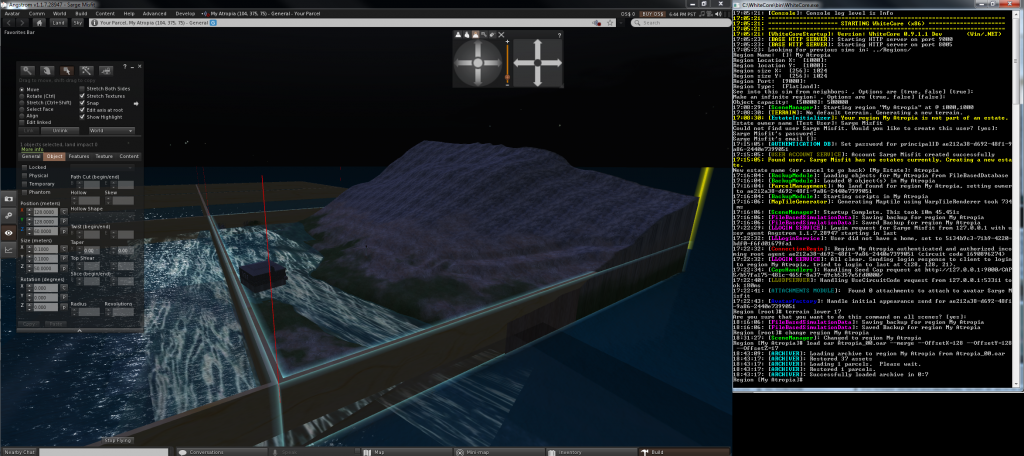The image size is (1024, 456).
Task: Select the Land terraform tool icon
Action: tap(106, 70)
